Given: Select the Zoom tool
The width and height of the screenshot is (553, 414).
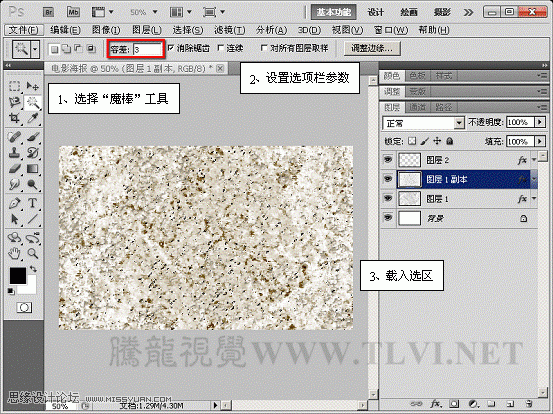Looking at the screenshot, I should point(33,253).
